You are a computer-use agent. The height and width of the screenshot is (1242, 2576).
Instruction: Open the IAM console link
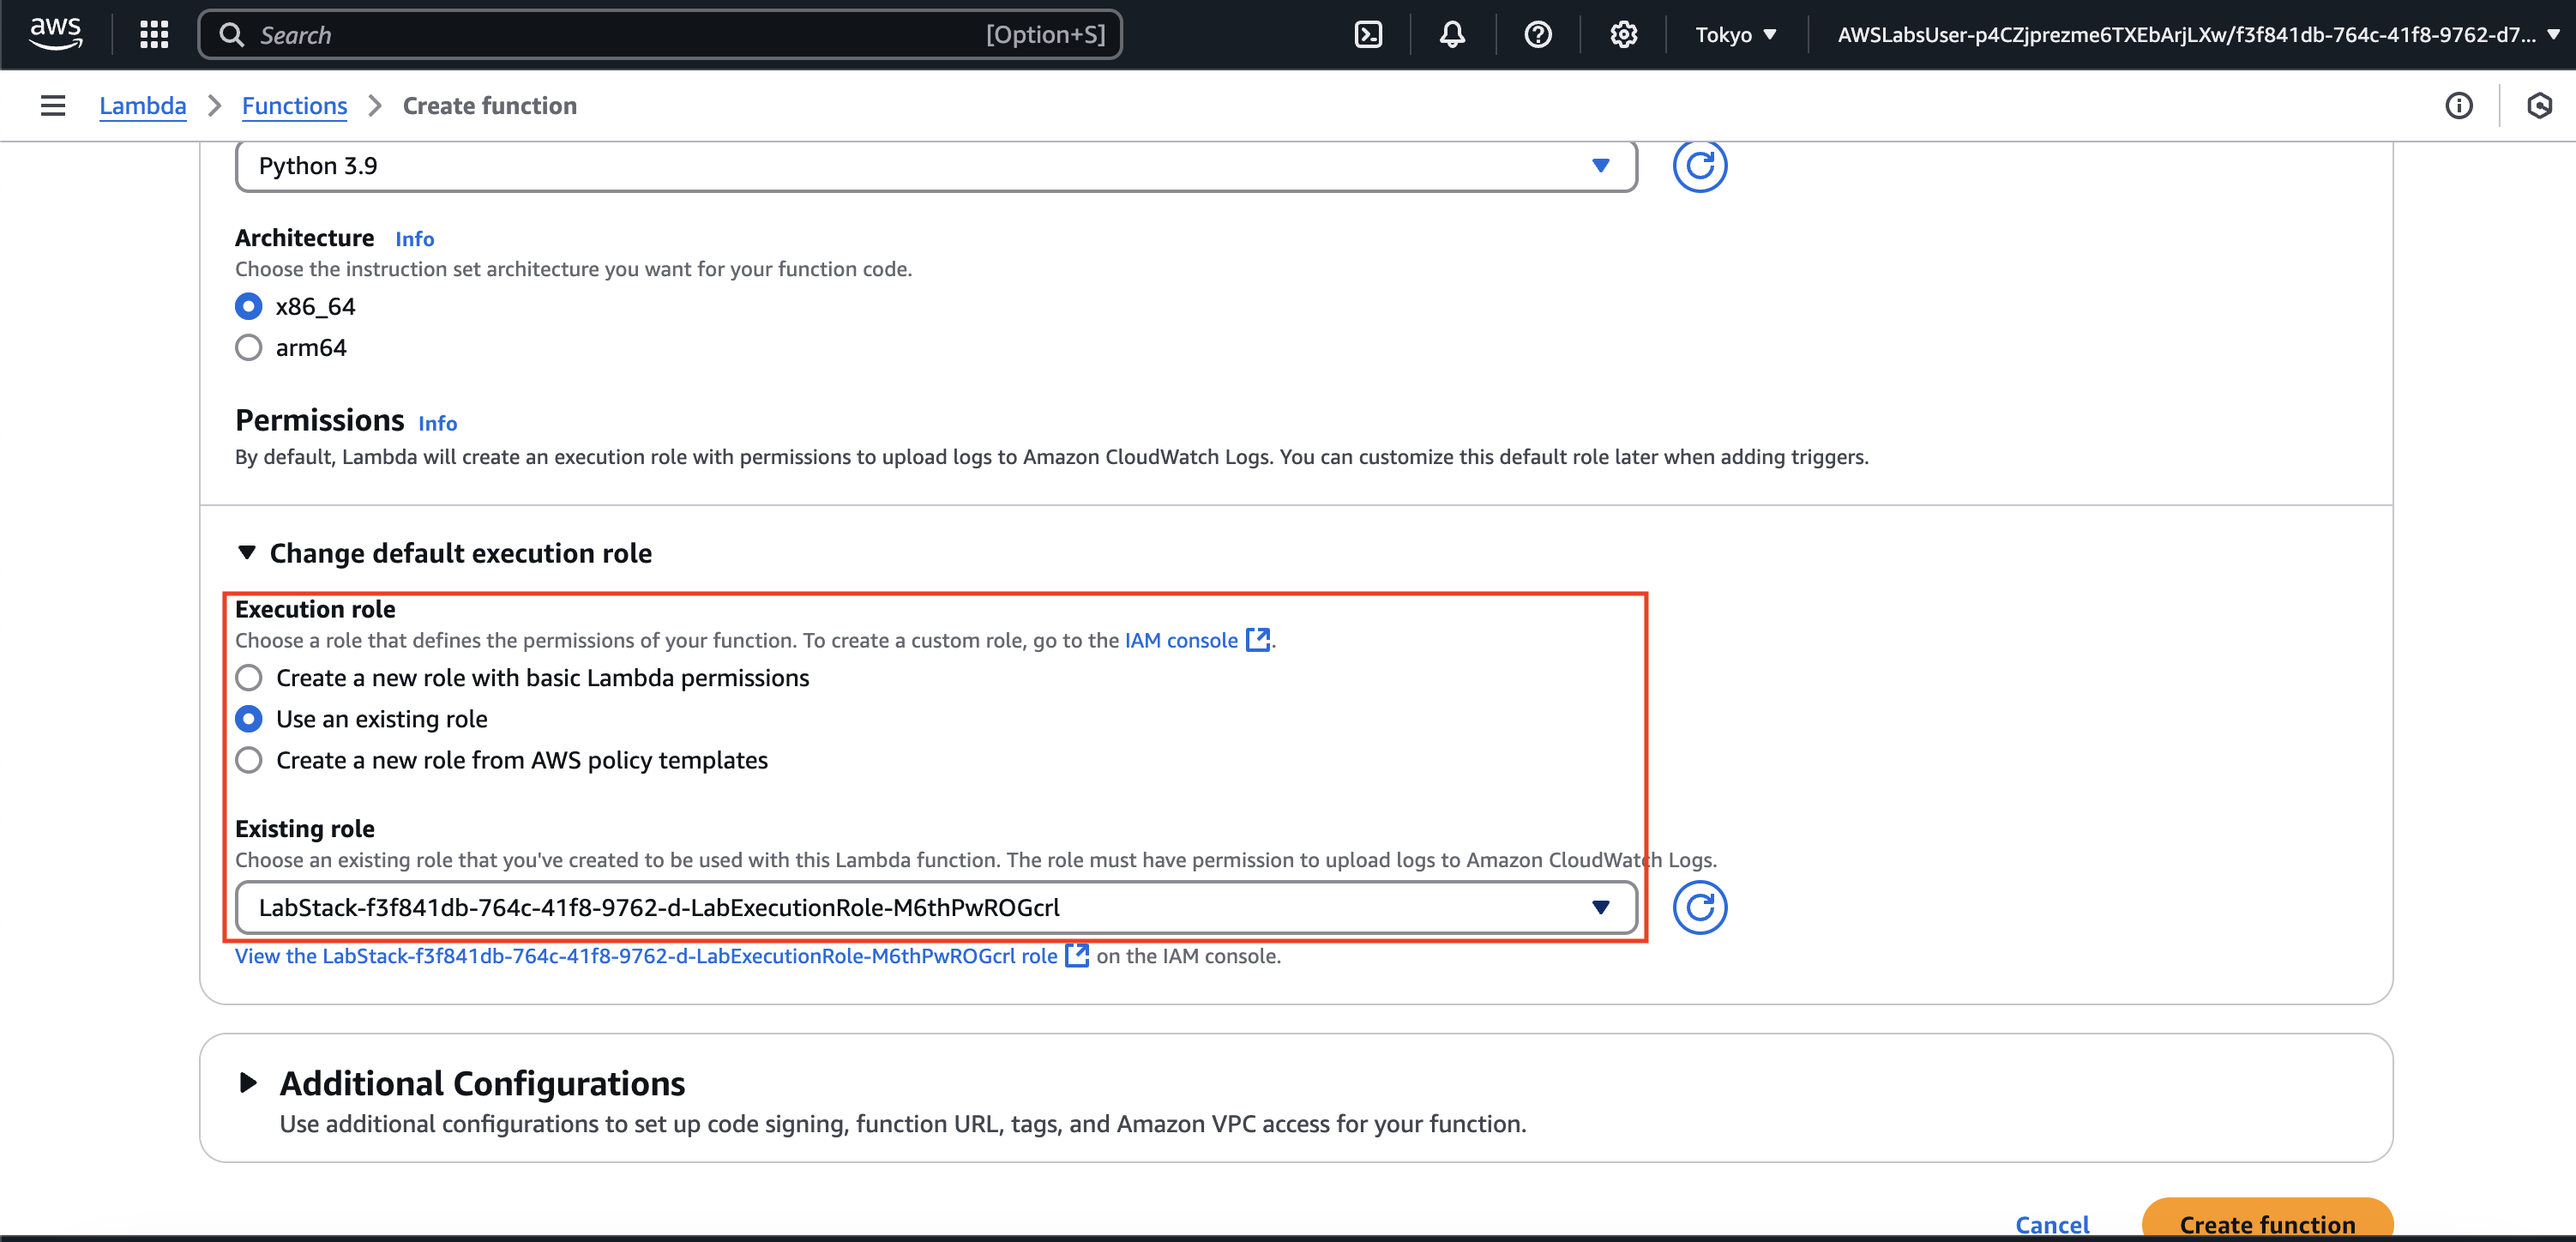pos(1181,640)
